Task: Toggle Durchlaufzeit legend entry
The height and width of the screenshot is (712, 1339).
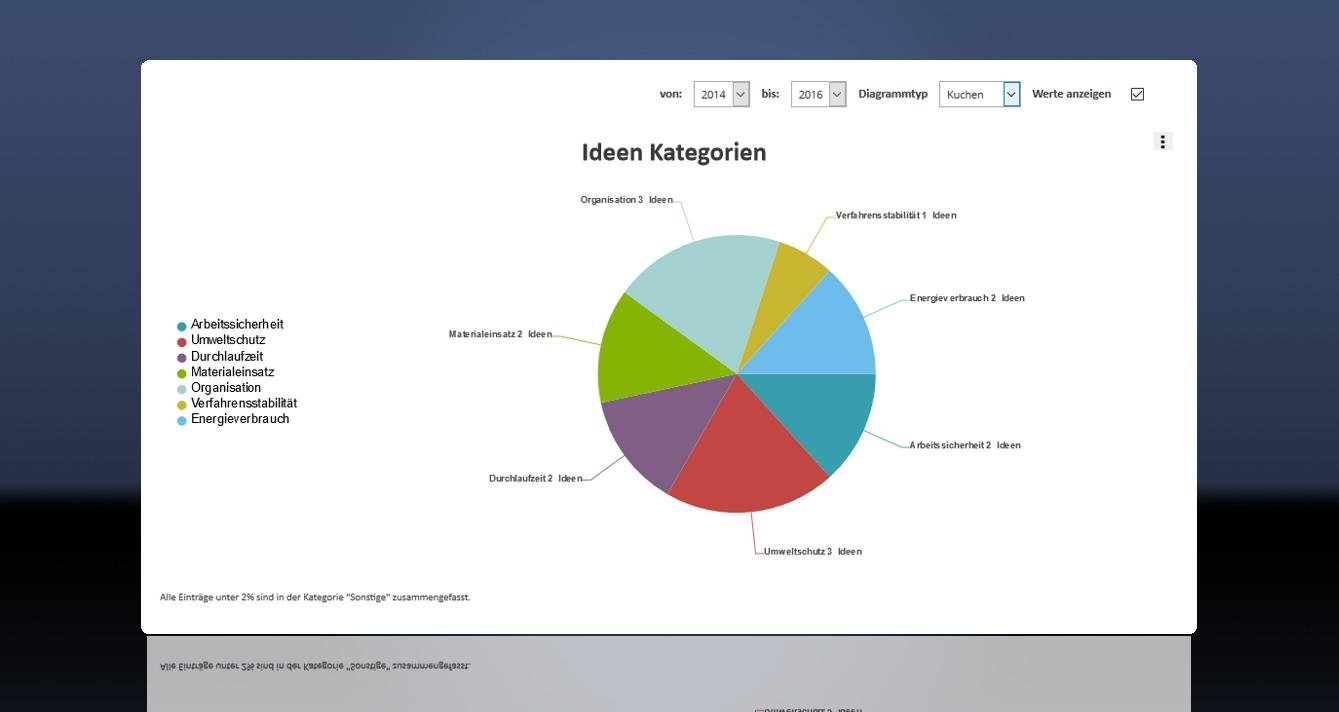Action: (x=220, y=357)
